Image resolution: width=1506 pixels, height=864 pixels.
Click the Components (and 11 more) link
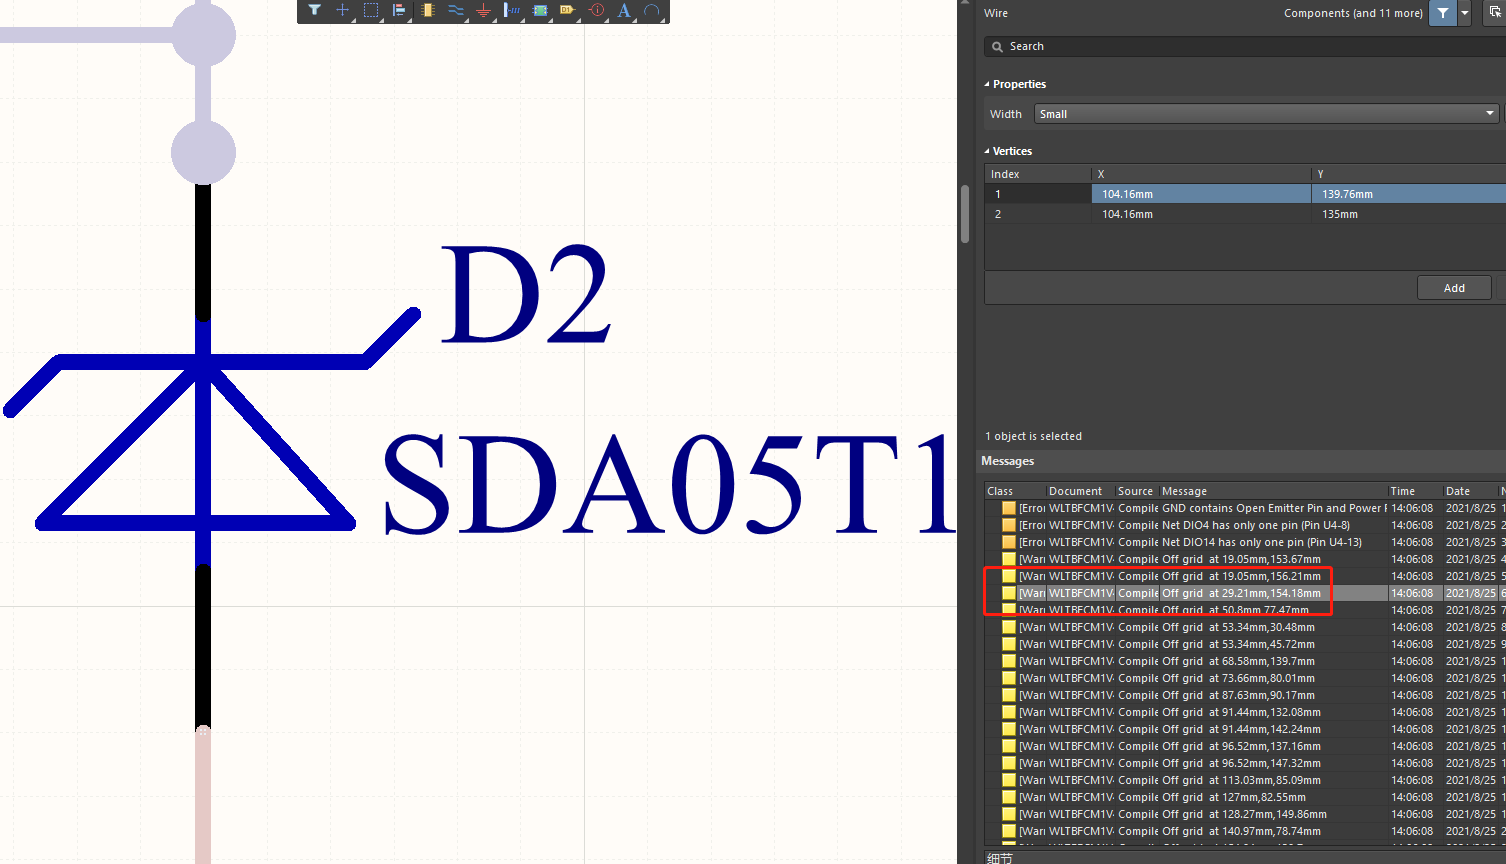[x=1353, y=13]
